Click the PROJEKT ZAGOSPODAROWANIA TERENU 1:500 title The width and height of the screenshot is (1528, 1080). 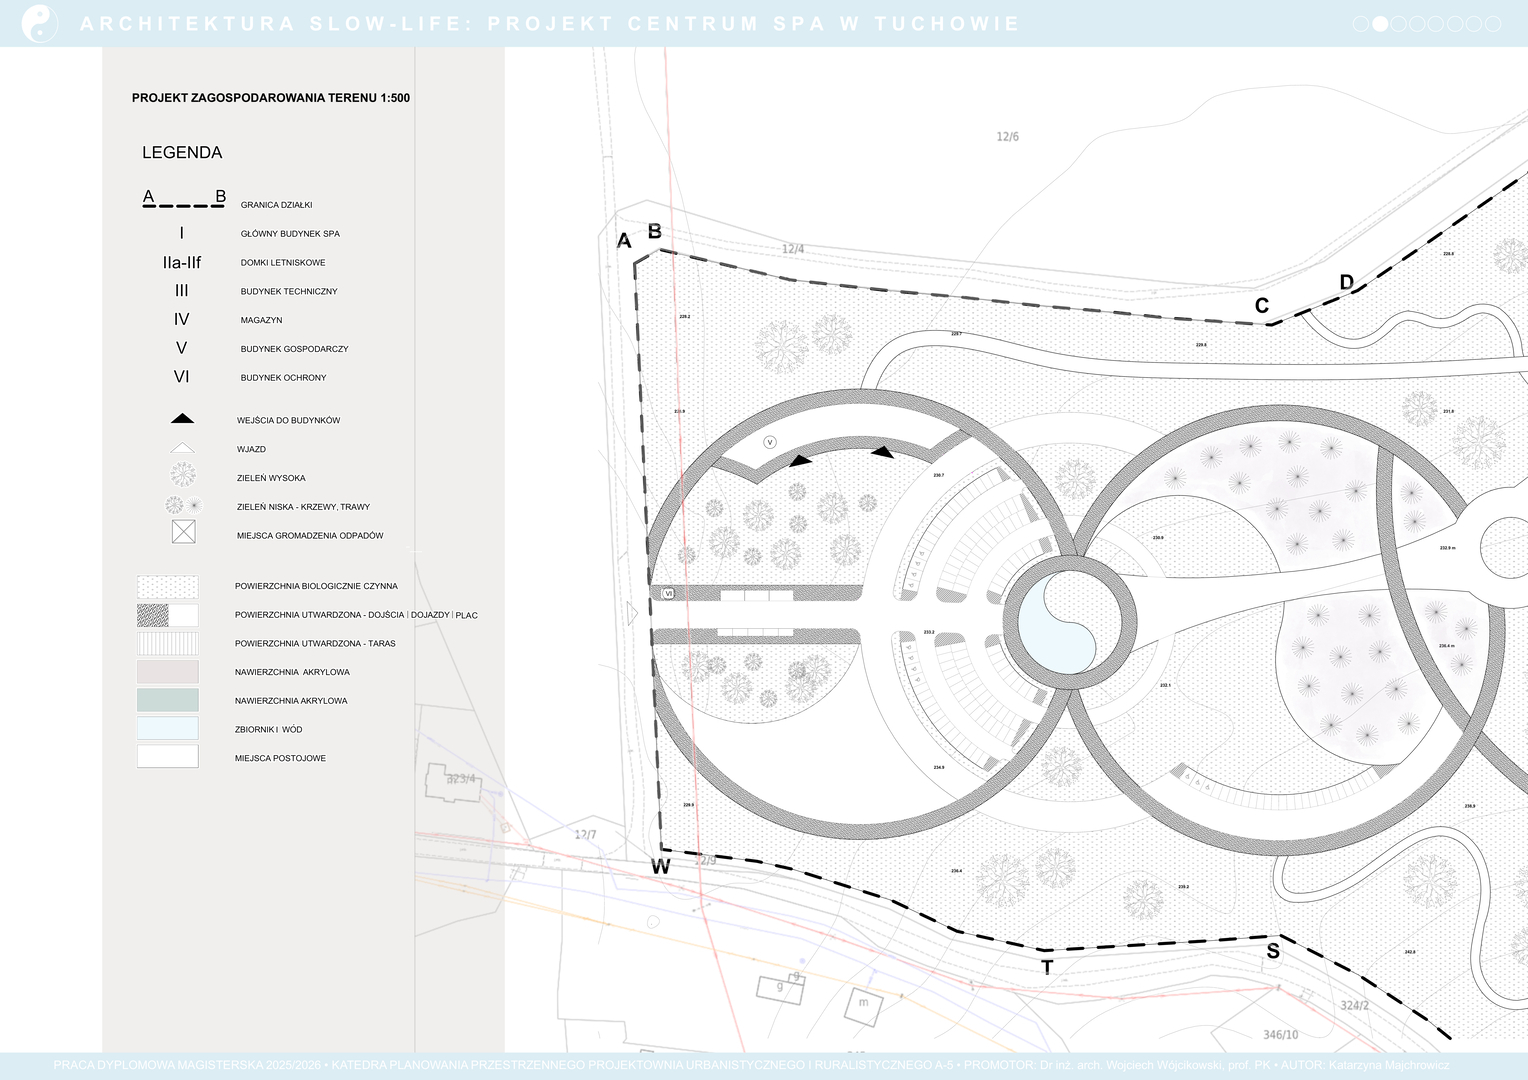coord(271,98)
